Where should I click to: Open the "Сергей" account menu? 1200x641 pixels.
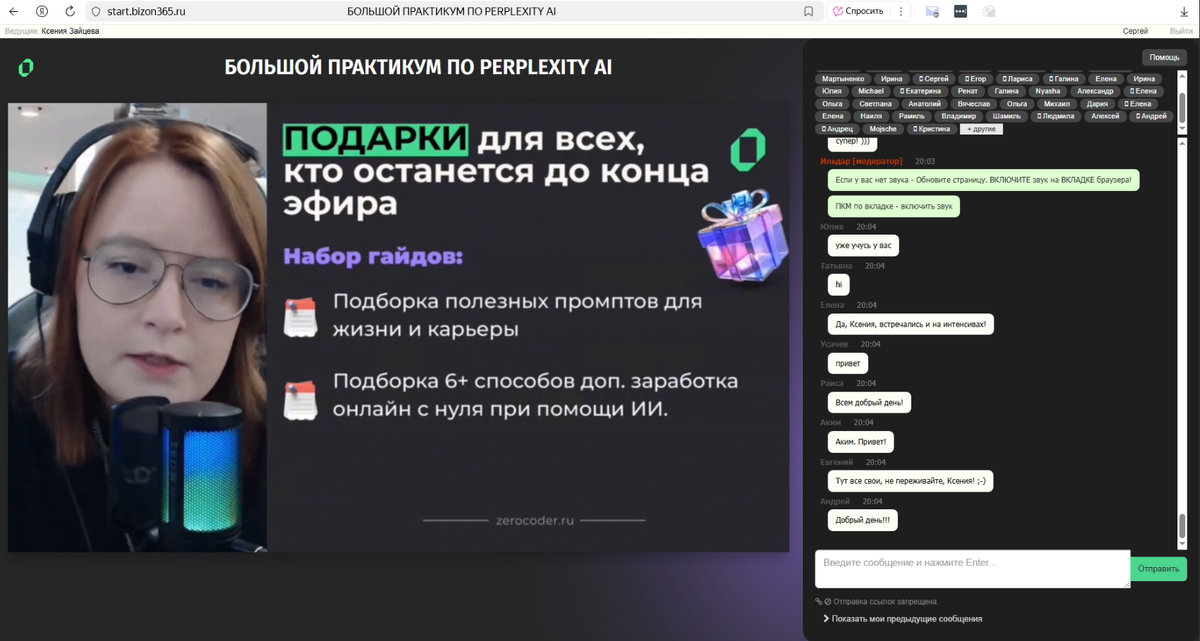click(x=1136, y=31)
